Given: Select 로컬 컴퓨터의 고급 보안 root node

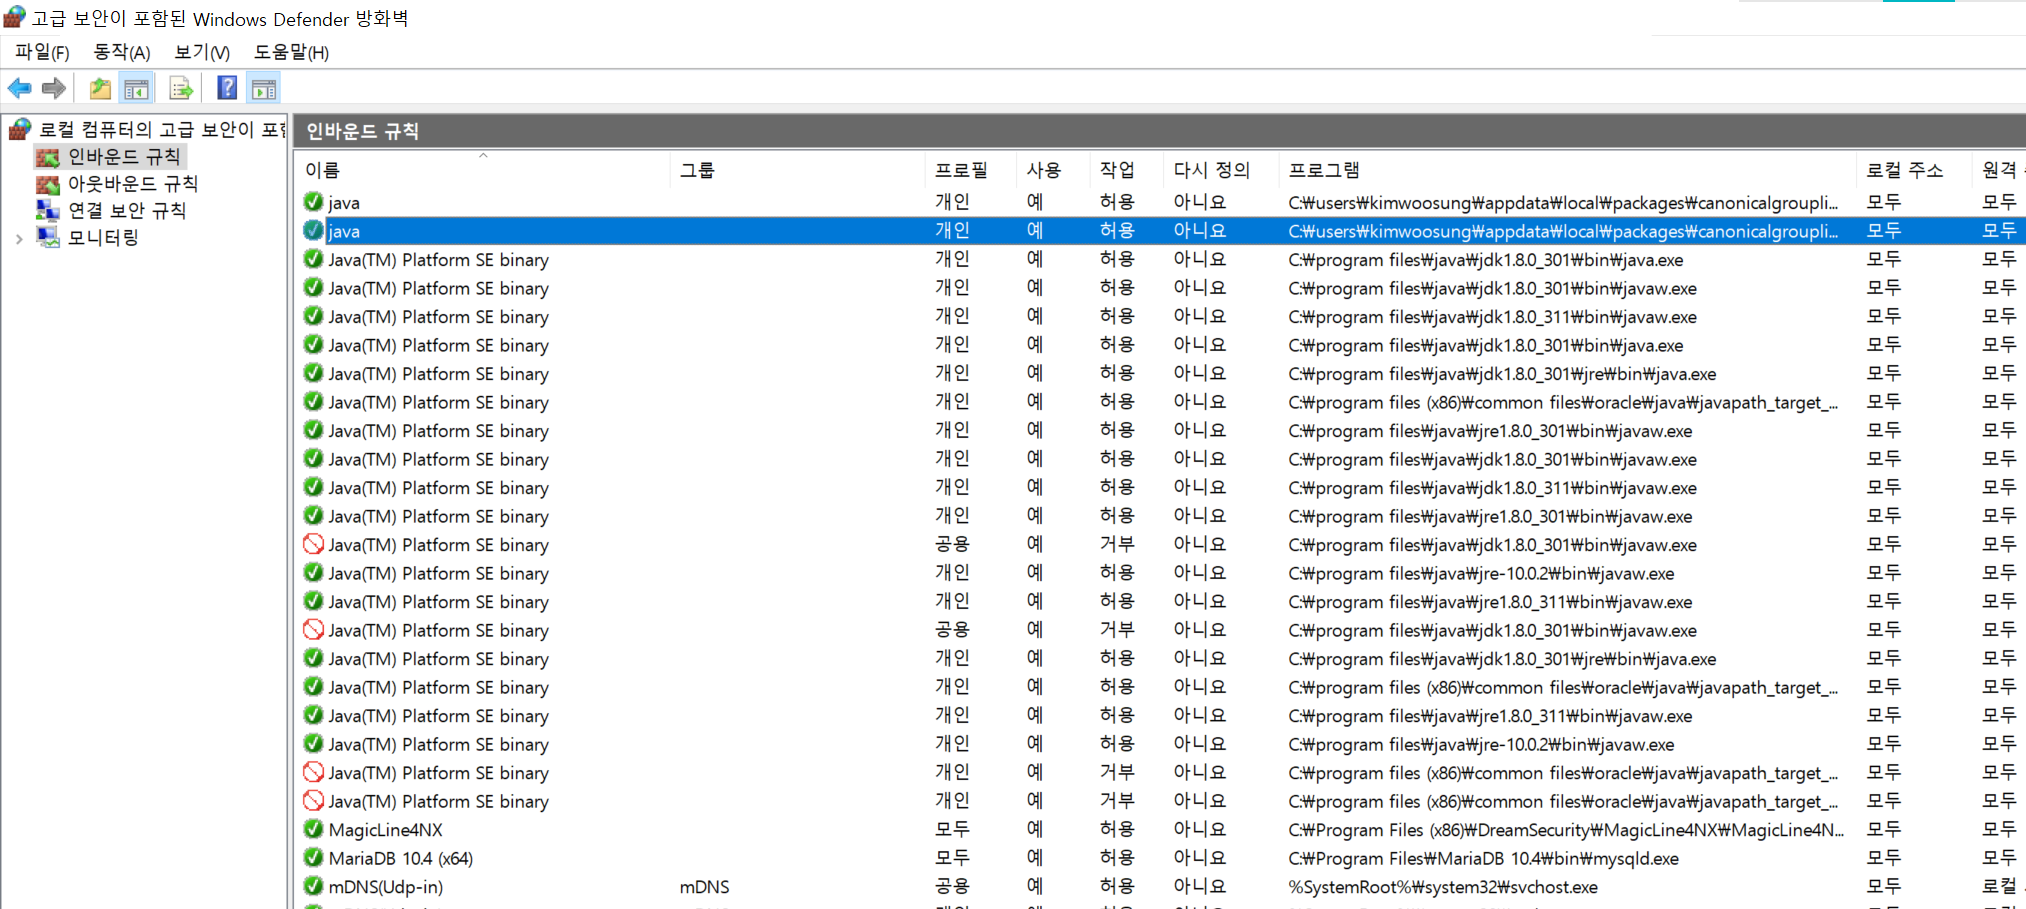Looking at the screenshot, I should click(162, 129).
